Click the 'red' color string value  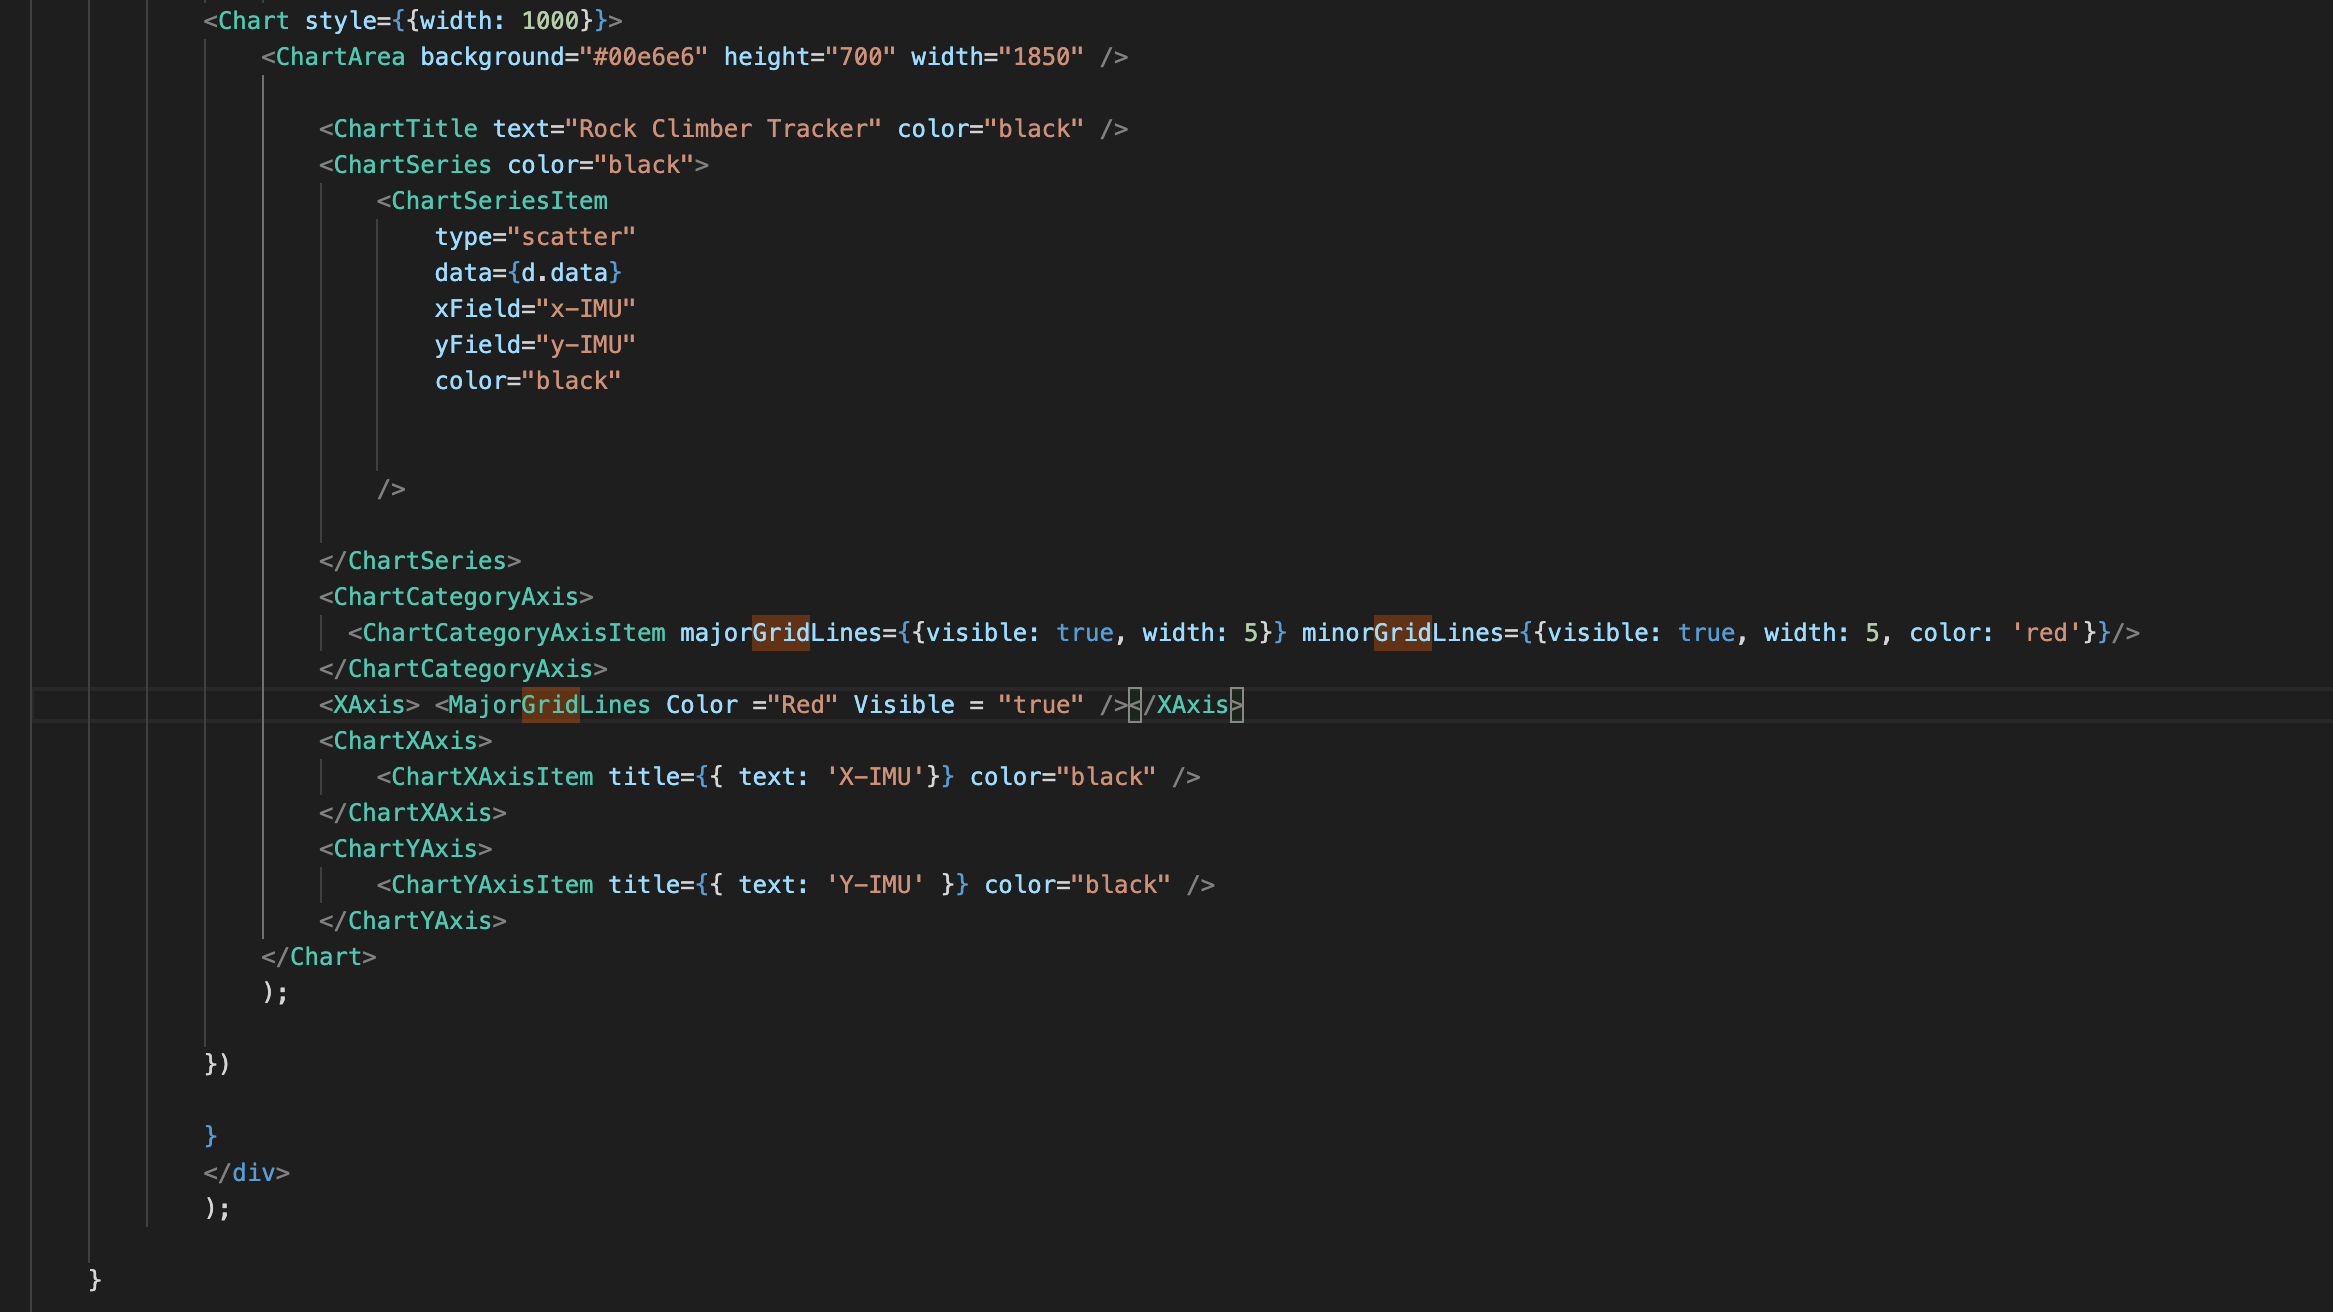pyautogui.click(x=2046, y=633)
